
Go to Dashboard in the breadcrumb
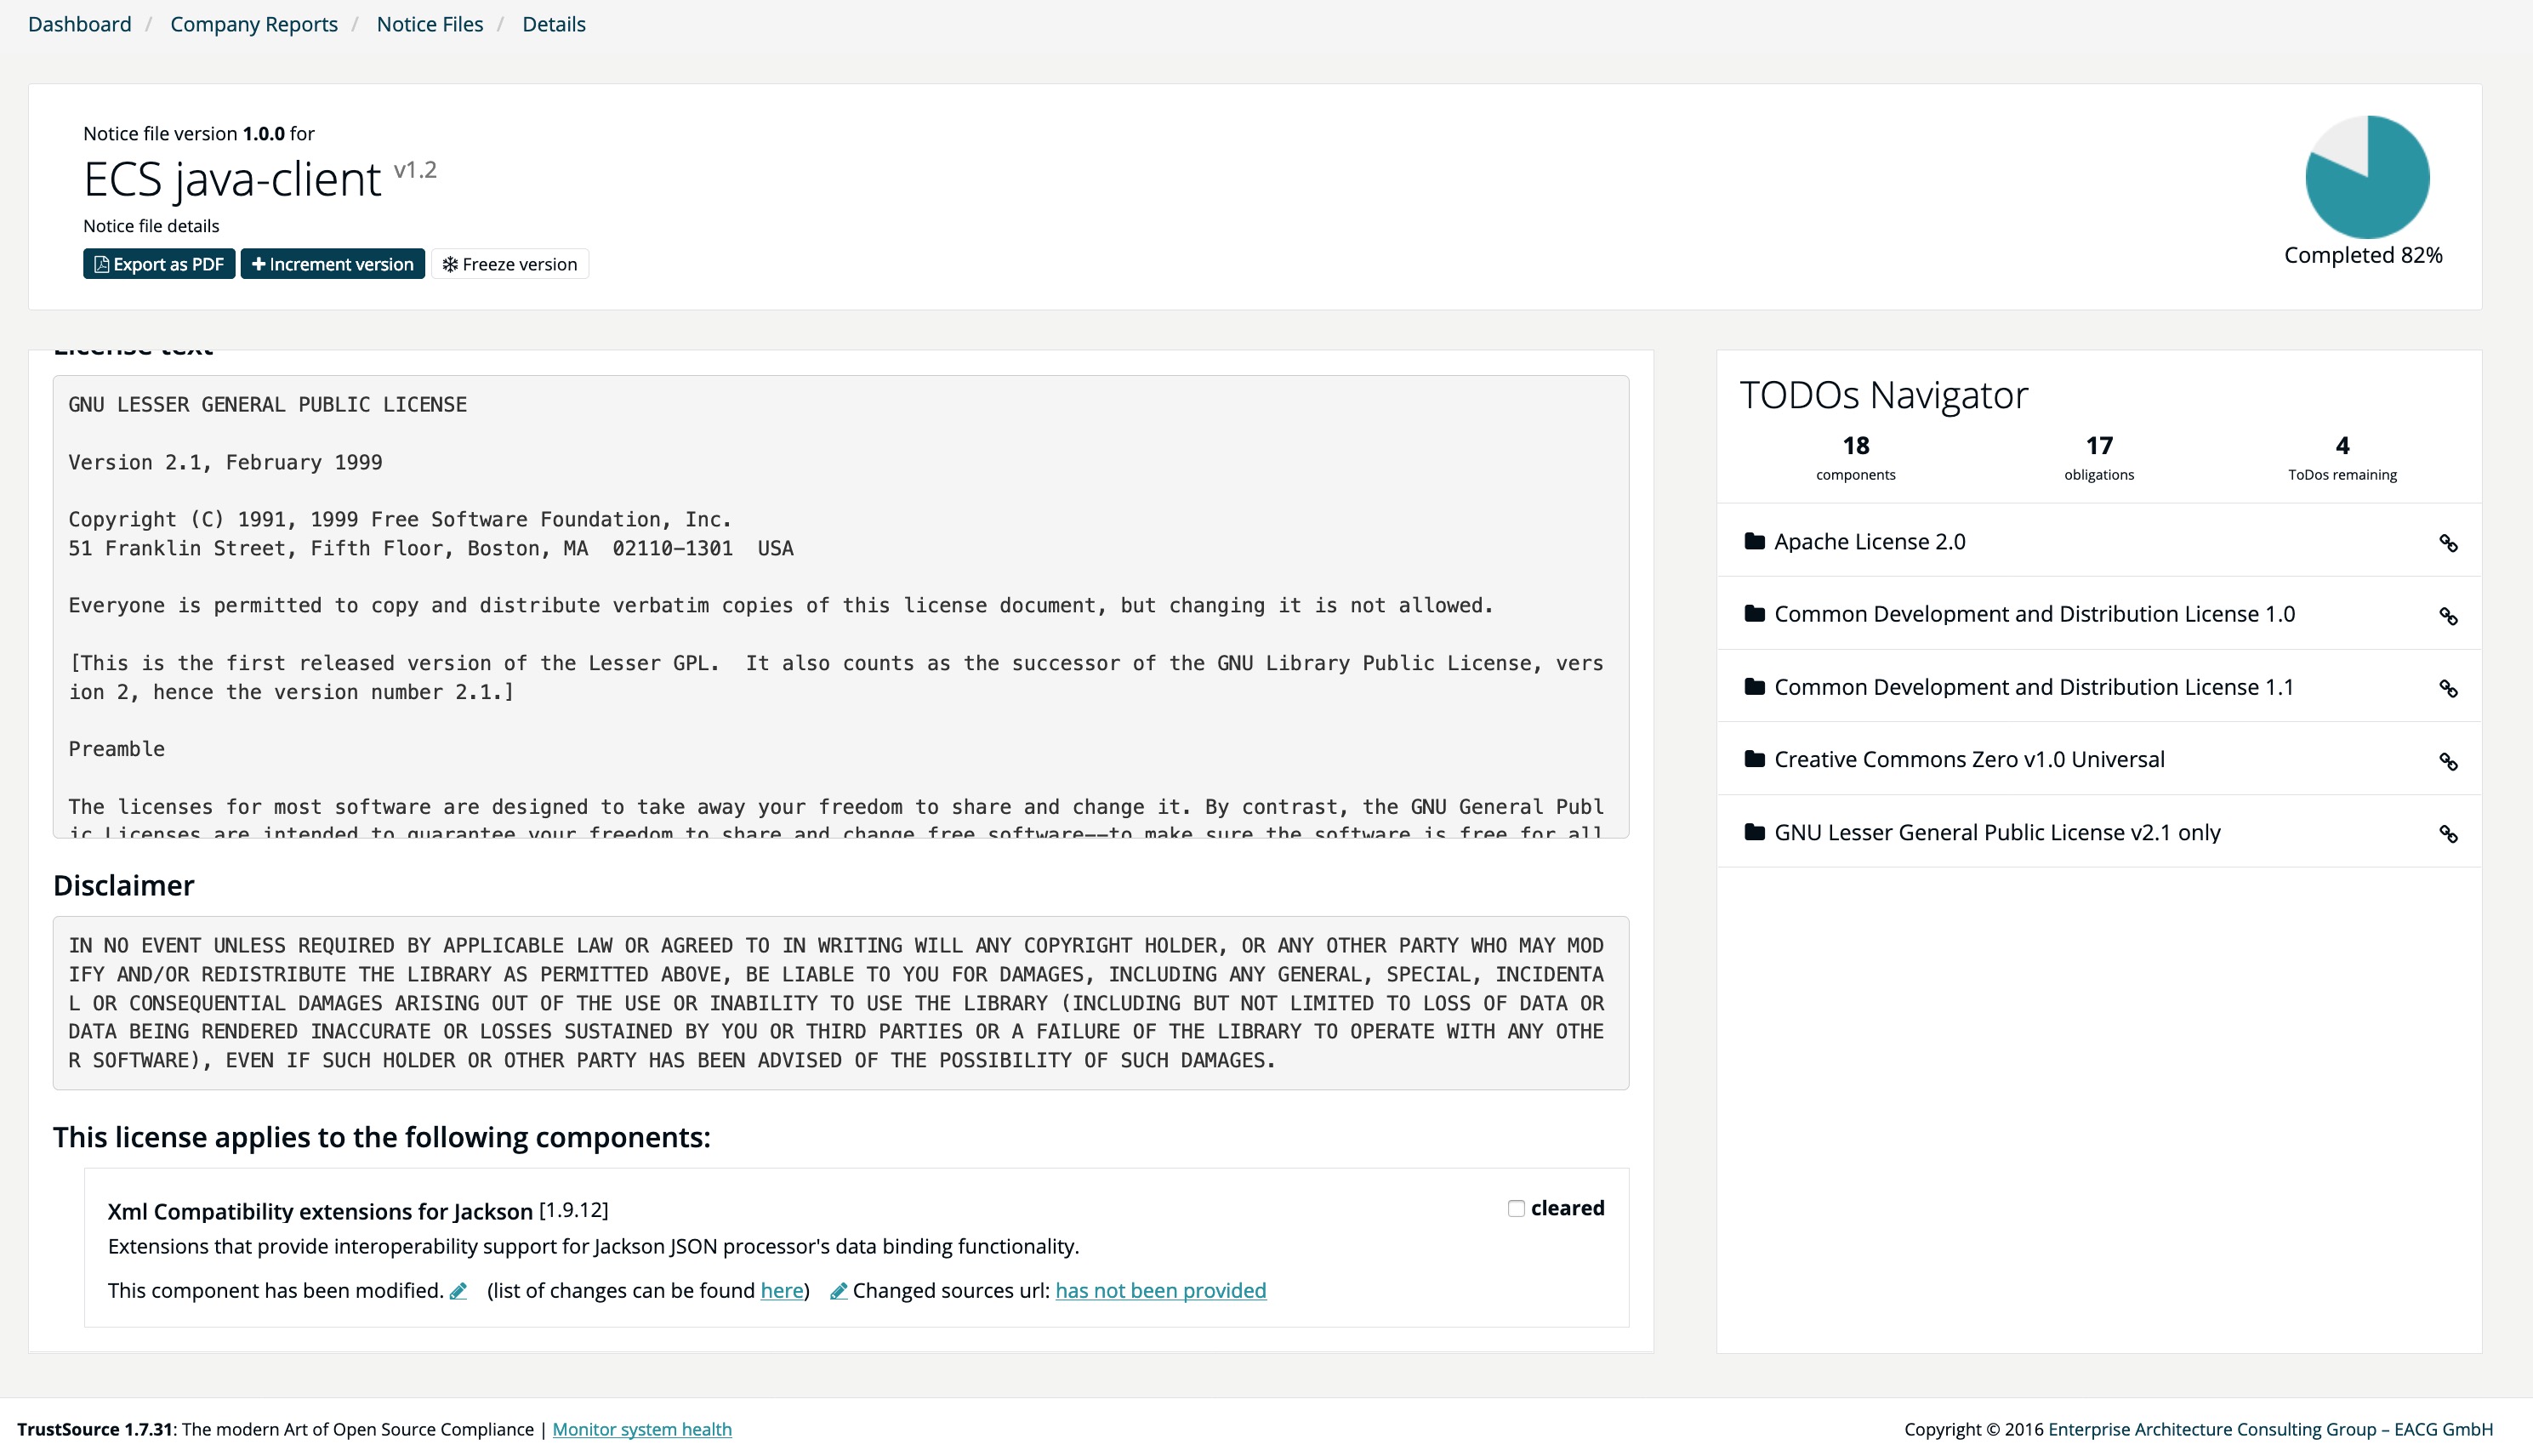click(80, 24)
